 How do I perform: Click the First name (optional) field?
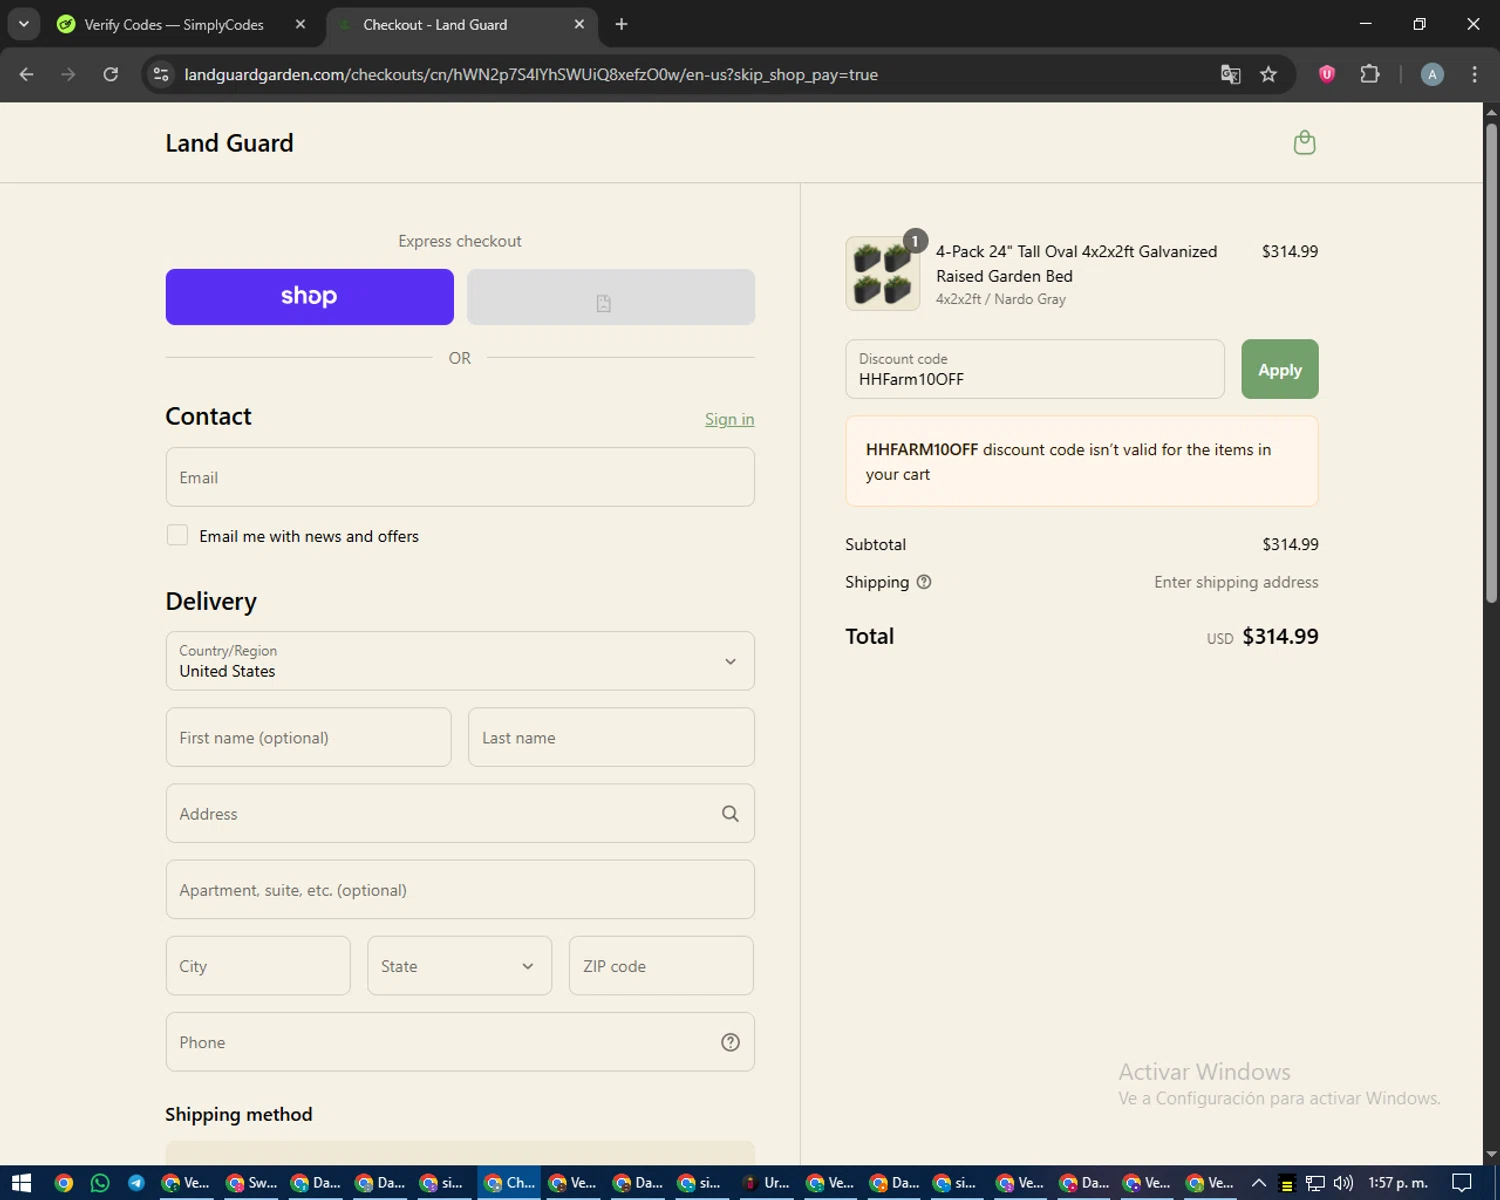[308, 737]
